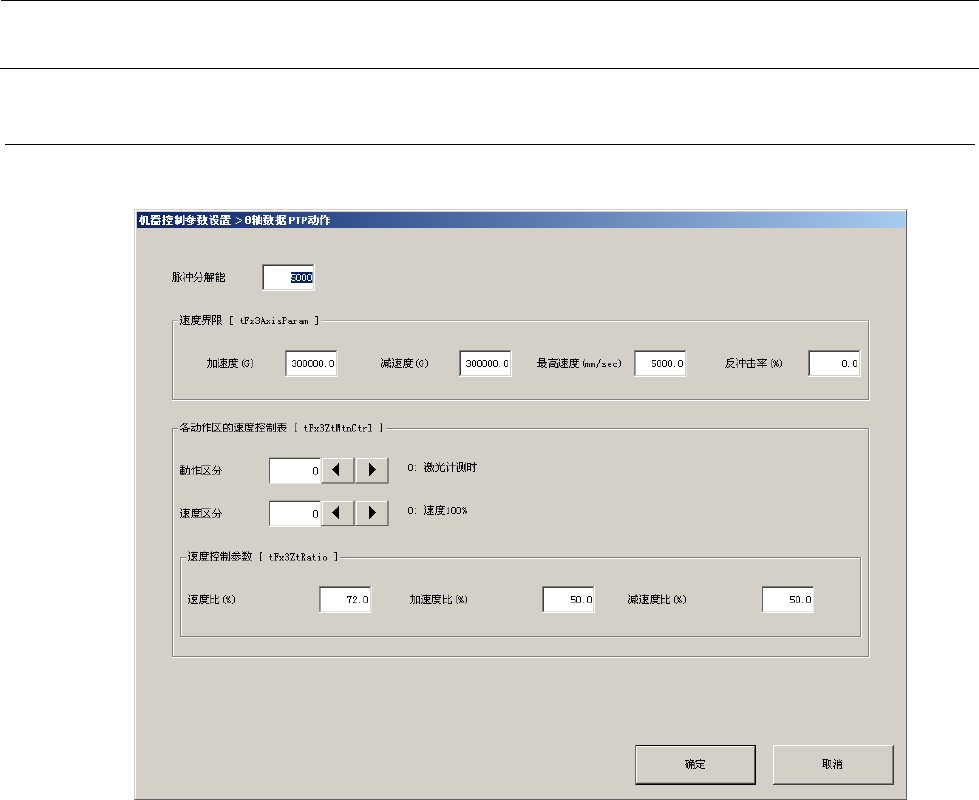
Task: Focus the 减速度 (G) value field
Action: click(x=486, y=364)
